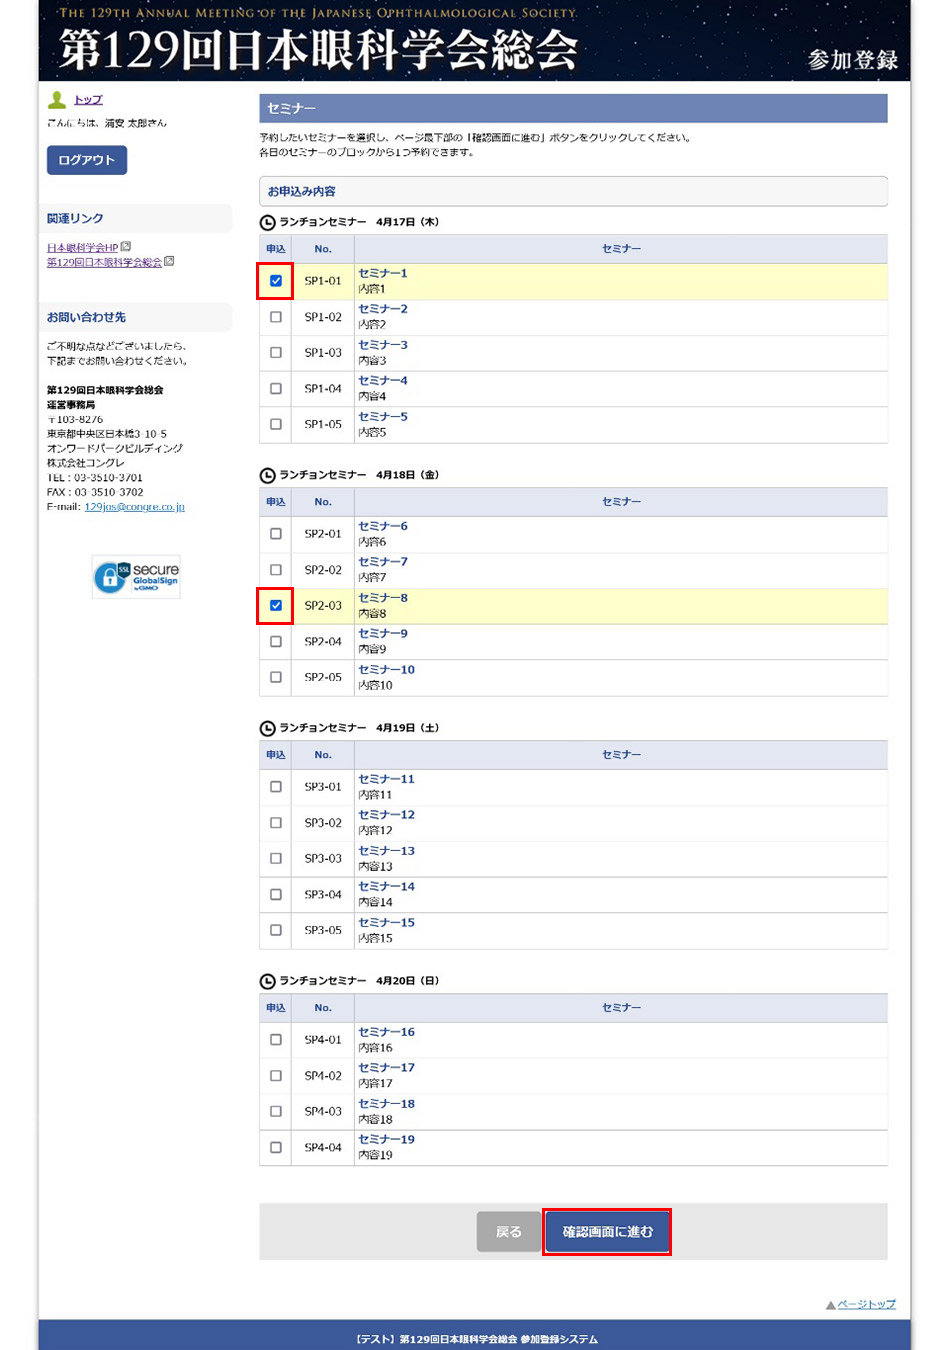Tick the SP3-01 checkbox

276,787
